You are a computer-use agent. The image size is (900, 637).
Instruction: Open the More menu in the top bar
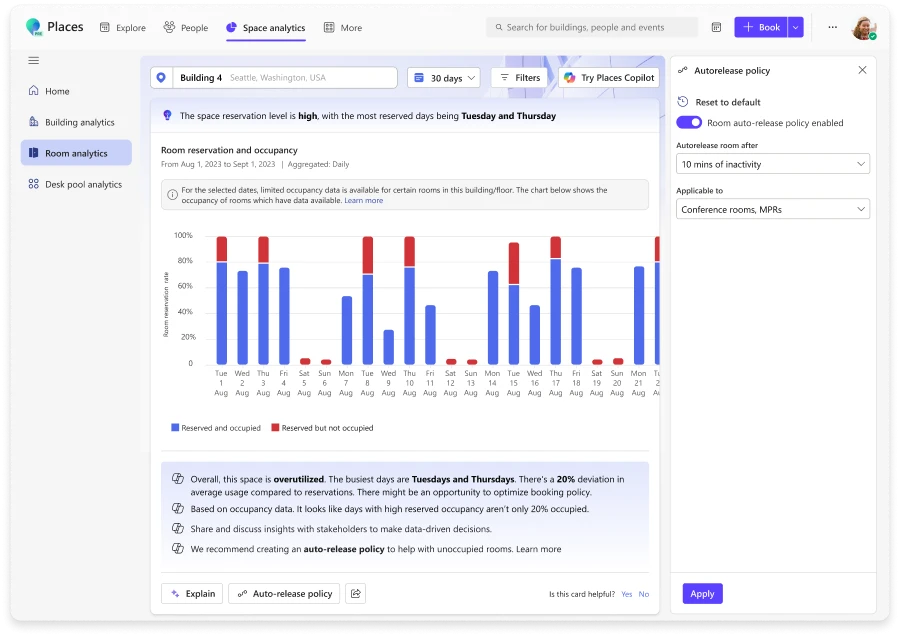point(342,28)
